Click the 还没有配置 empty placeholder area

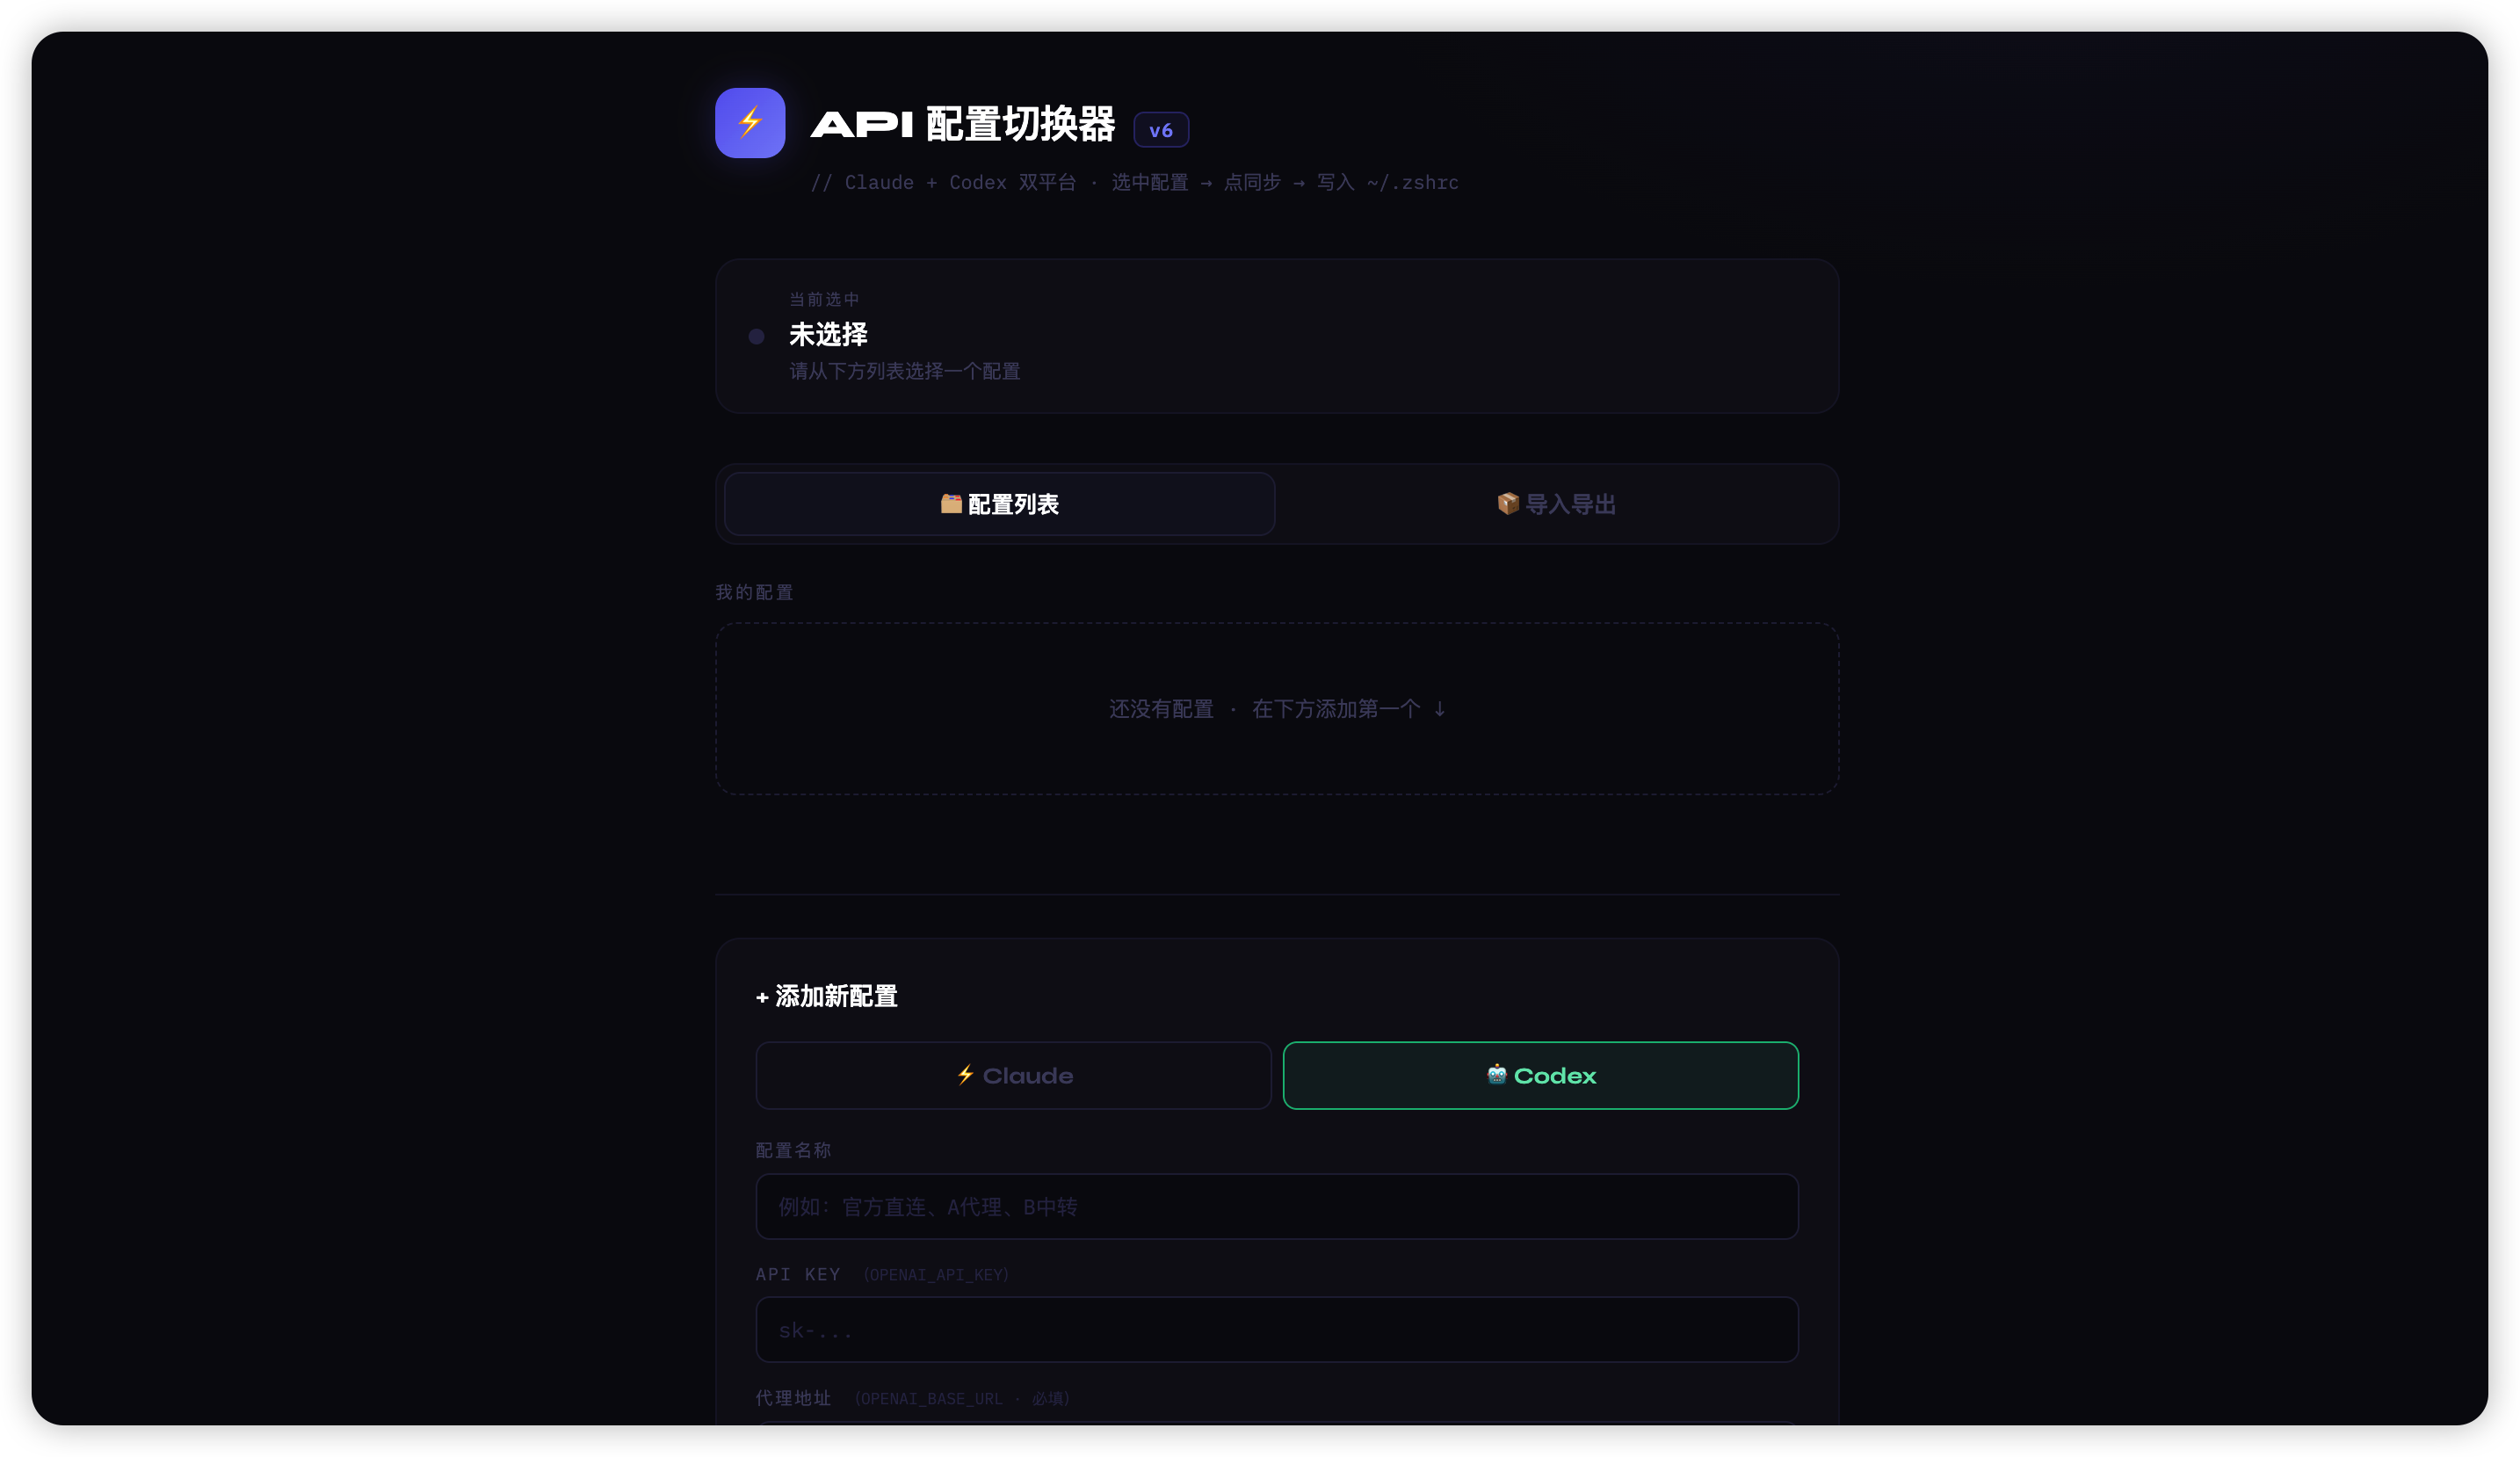coord(1277,709)
